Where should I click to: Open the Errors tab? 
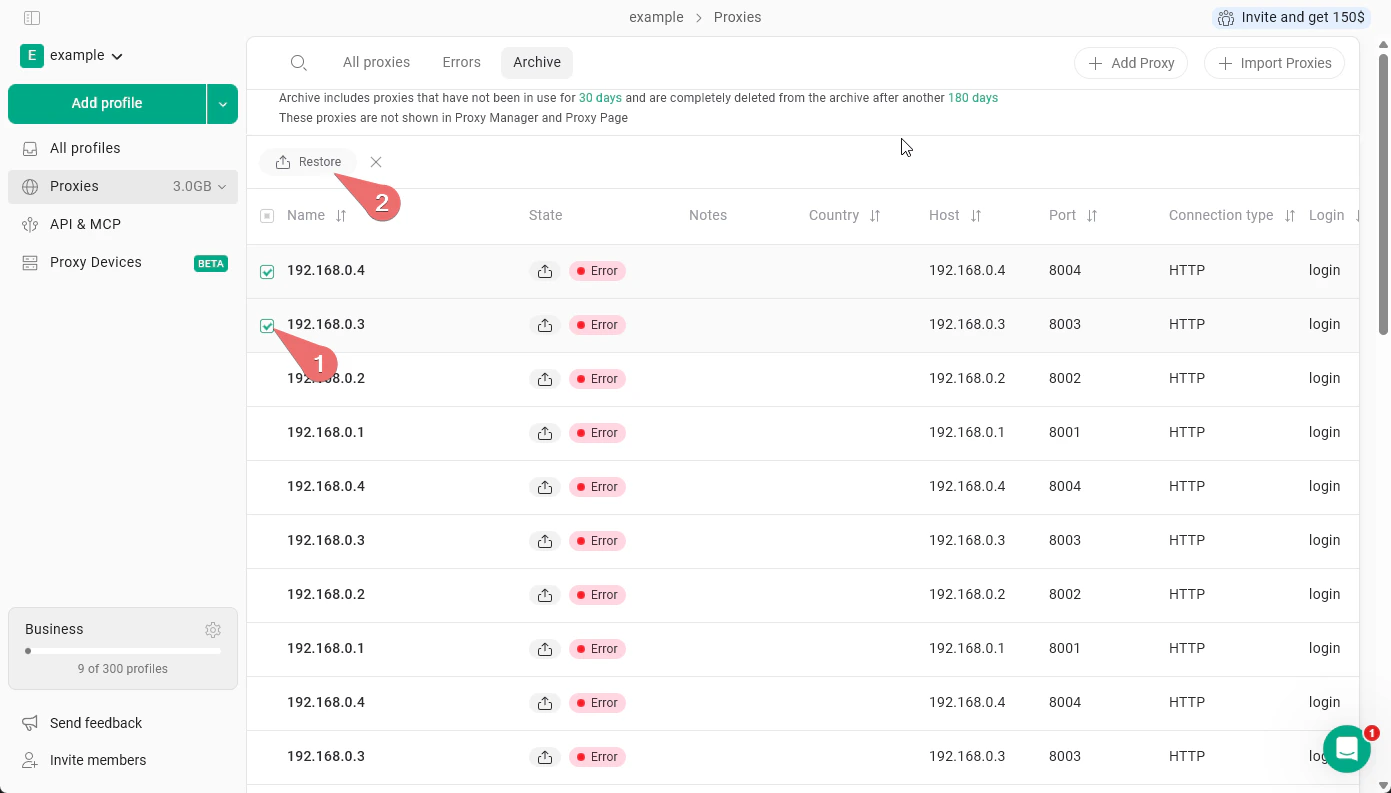(x=461, y=62)
